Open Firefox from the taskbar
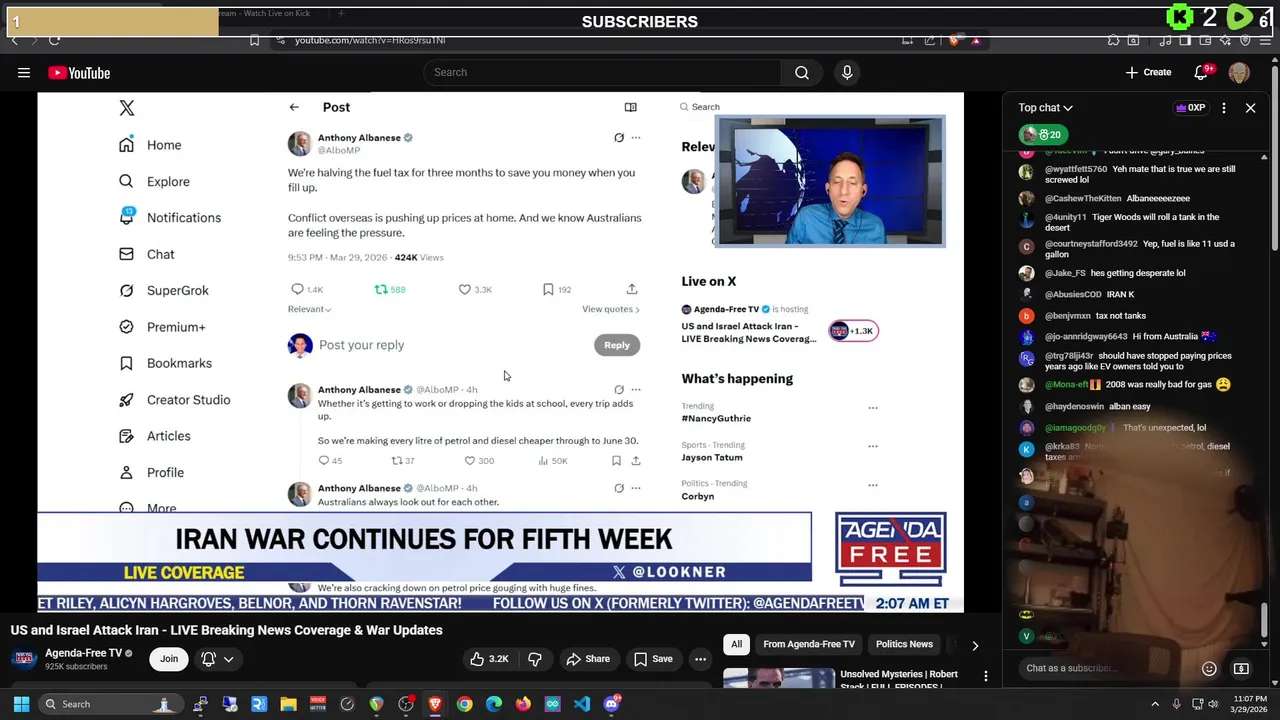1280x720 pixels. point(523,704)
